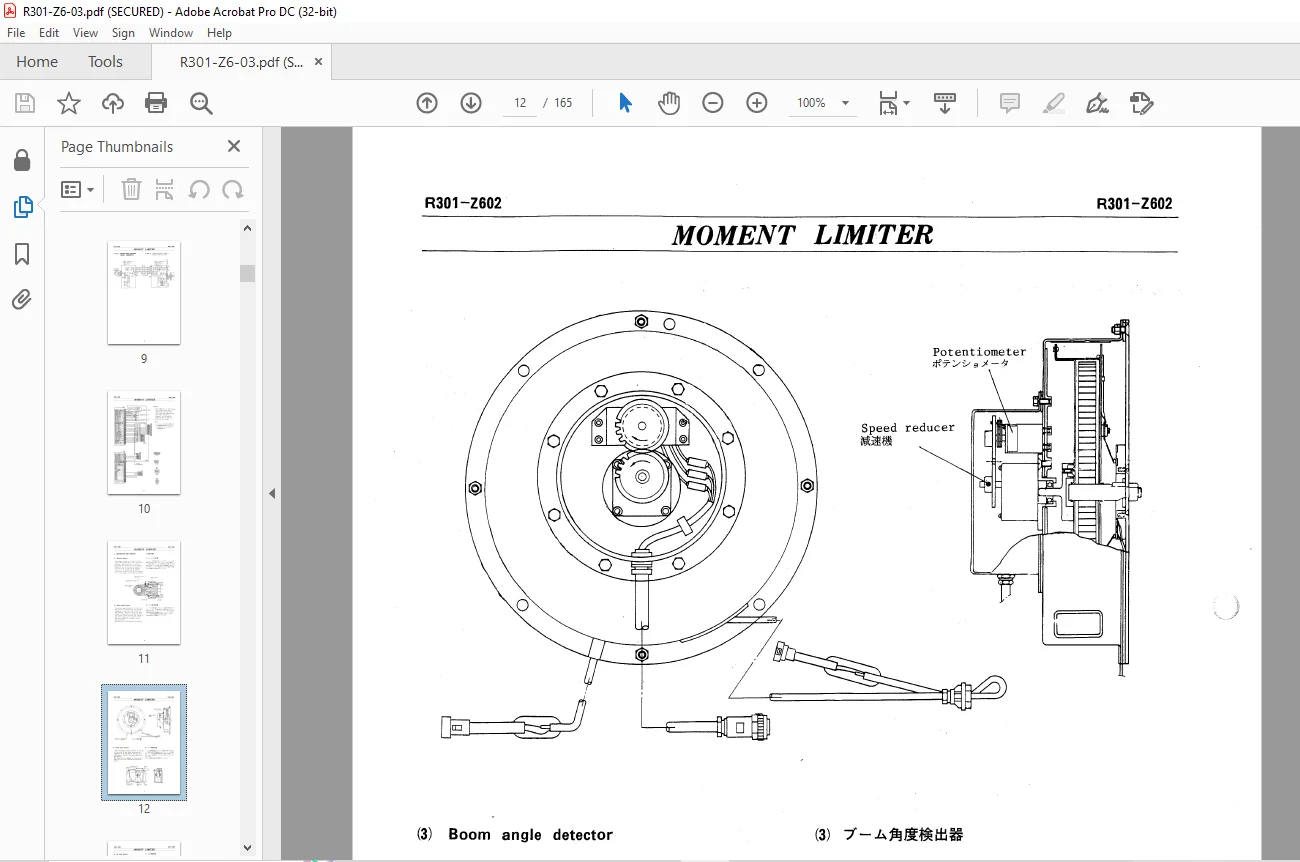The image size is (1300, 862).
Task: Click the Speed reducer label
Action: point(908,428)
